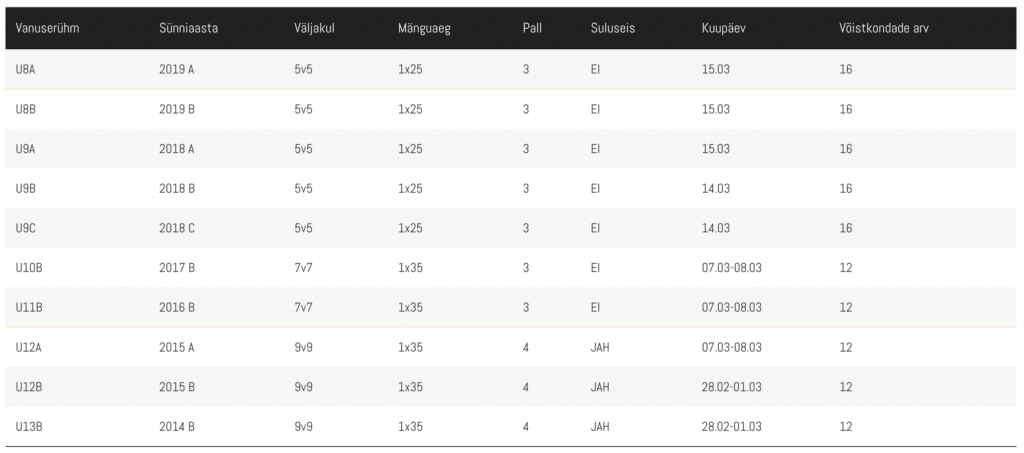Select the U8A age group cell
The image size is (1024, 453).
click(25, 69)
